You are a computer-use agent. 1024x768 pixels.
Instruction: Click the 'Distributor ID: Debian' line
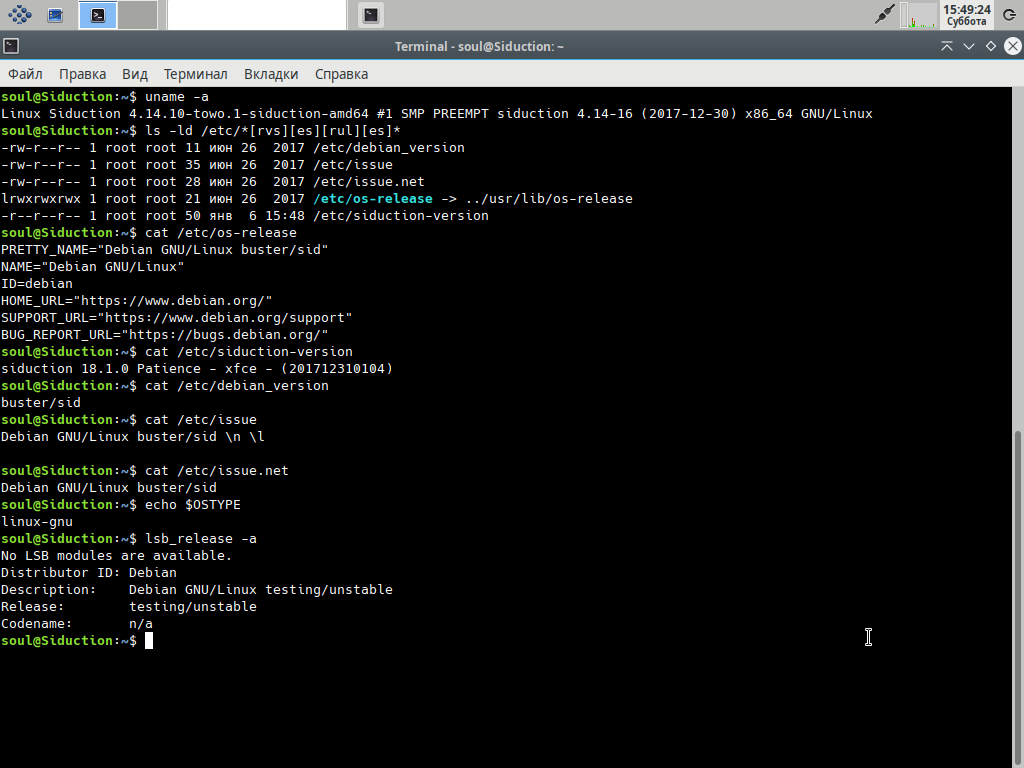pos(89,573)
